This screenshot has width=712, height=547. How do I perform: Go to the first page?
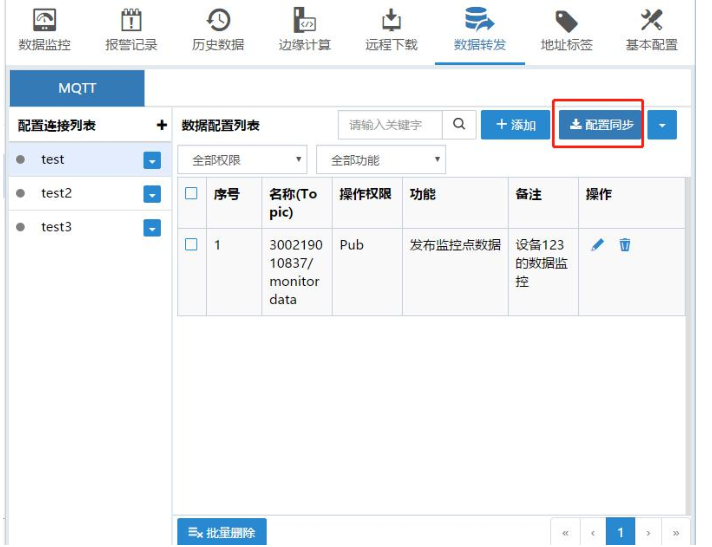coord(565,532)
